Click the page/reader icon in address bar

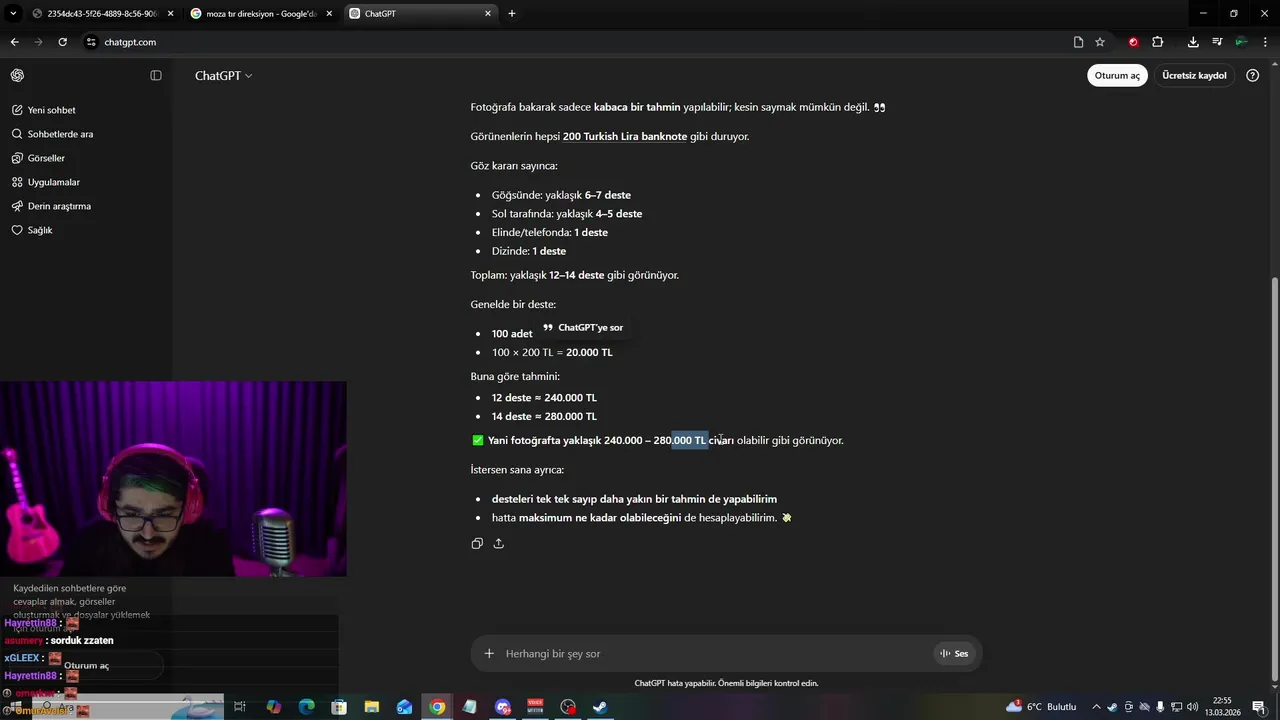tap(1078, 42)
